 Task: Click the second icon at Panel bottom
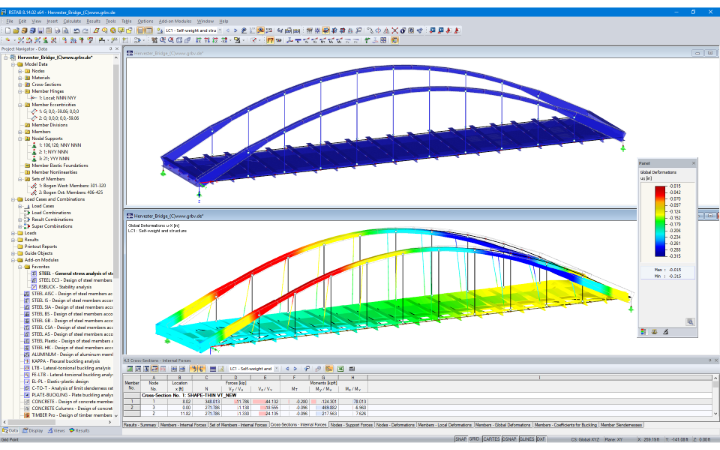point(654,332)
